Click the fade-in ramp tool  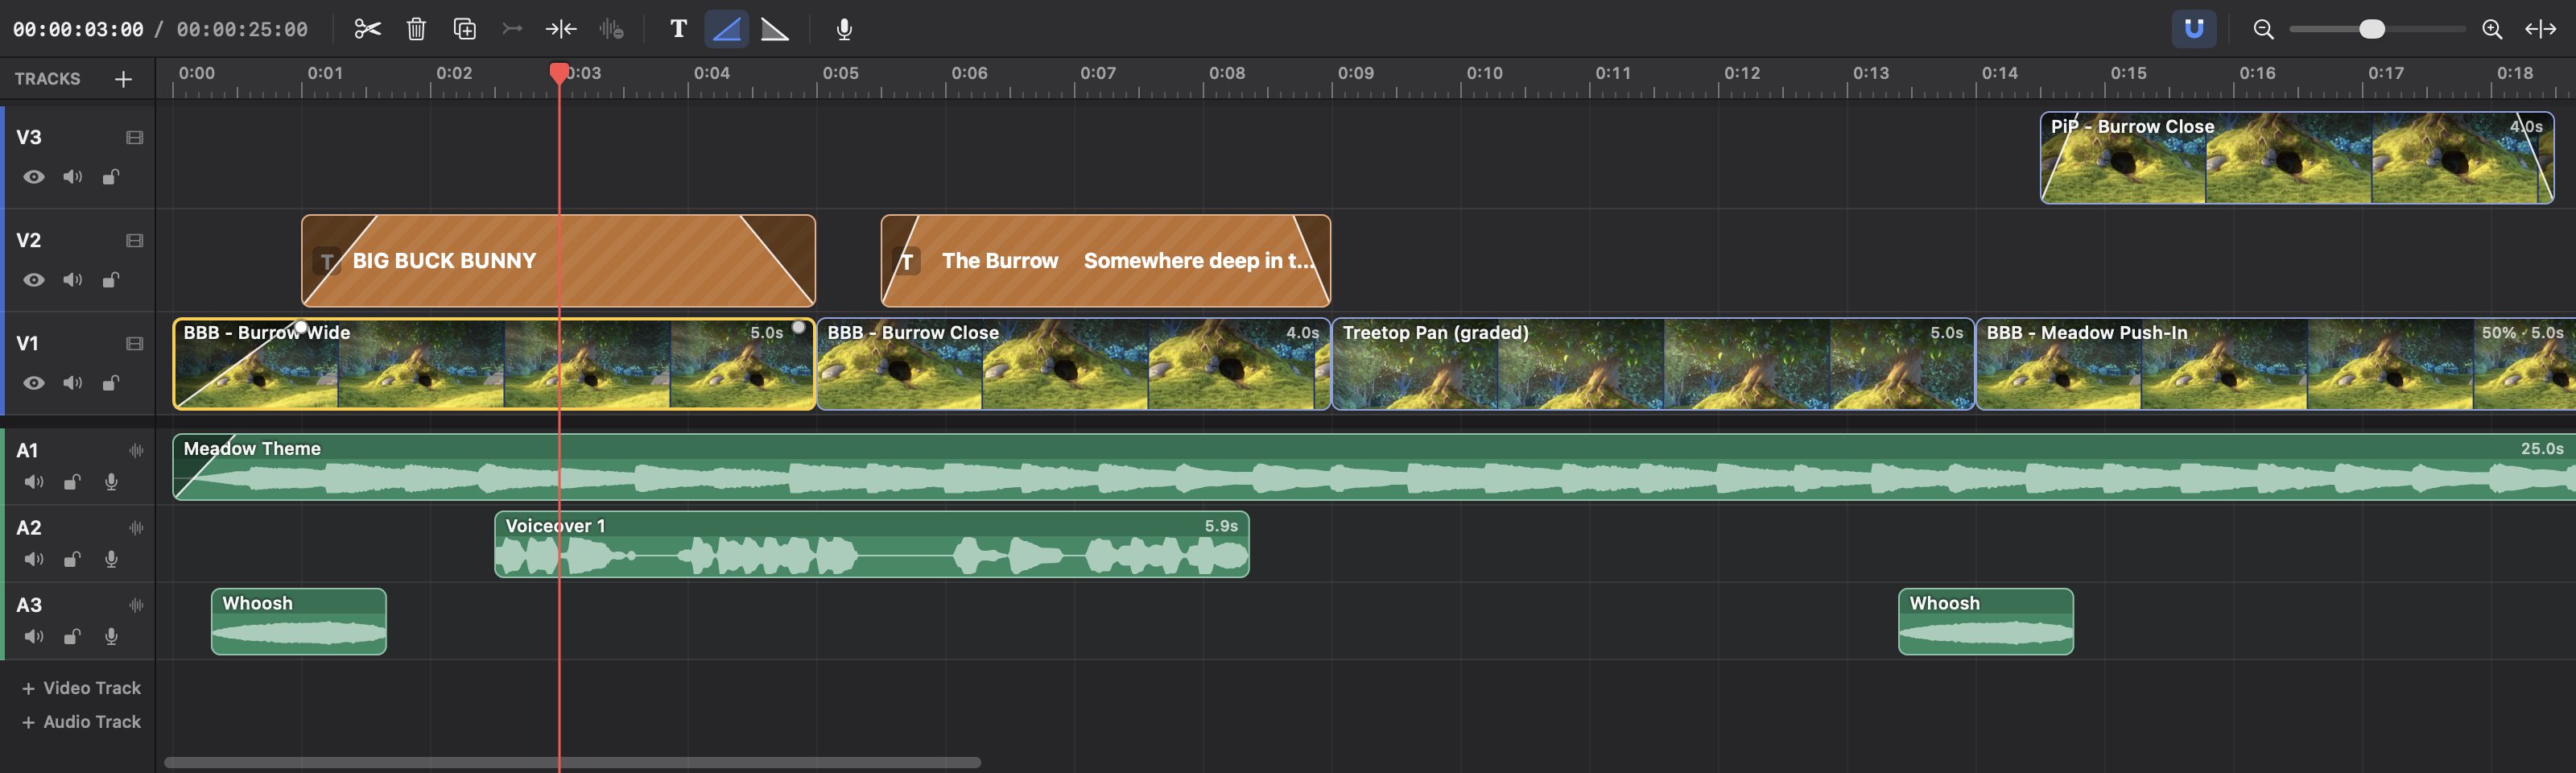726,29
